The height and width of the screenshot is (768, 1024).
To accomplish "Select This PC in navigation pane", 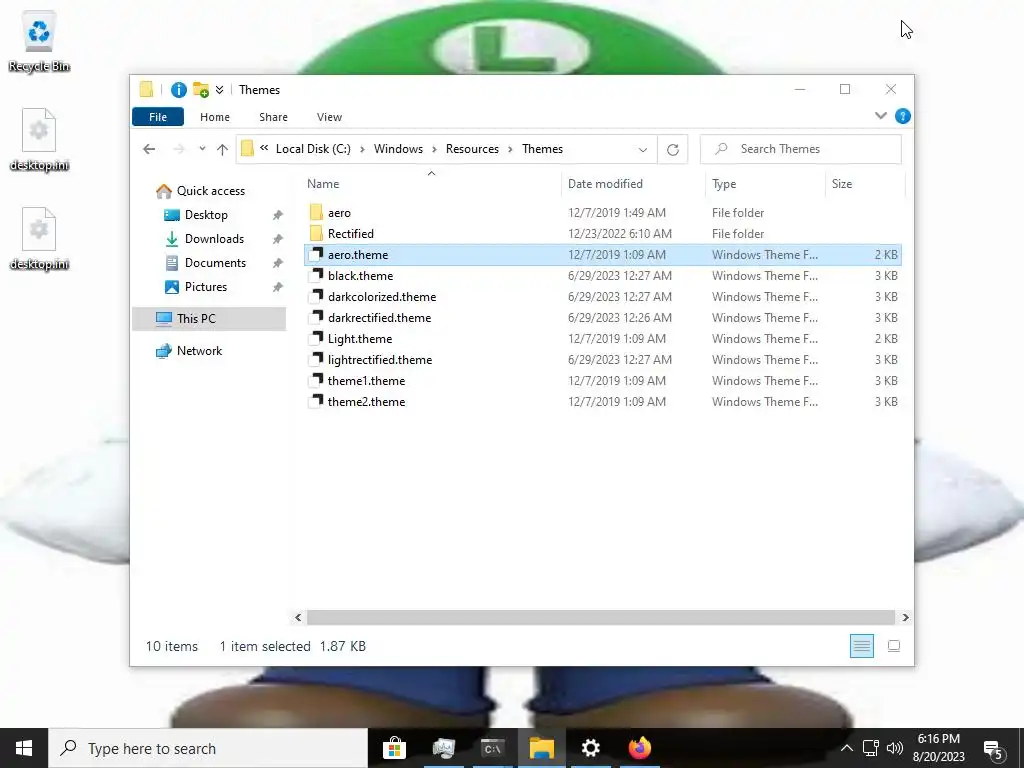I will click(209, 319).
